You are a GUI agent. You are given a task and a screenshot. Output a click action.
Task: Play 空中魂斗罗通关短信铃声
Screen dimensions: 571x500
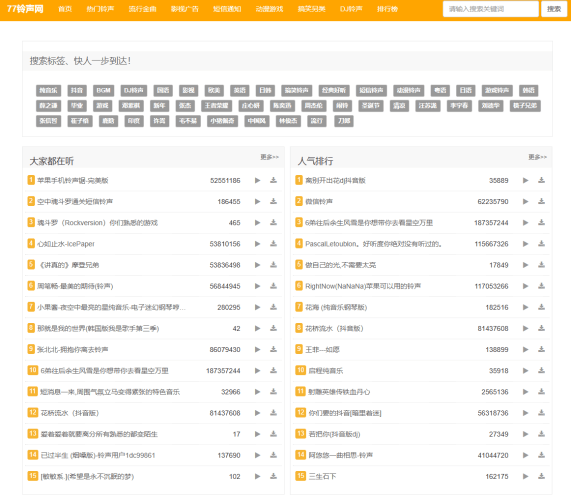pyautogui.click(x=257, y=201)
